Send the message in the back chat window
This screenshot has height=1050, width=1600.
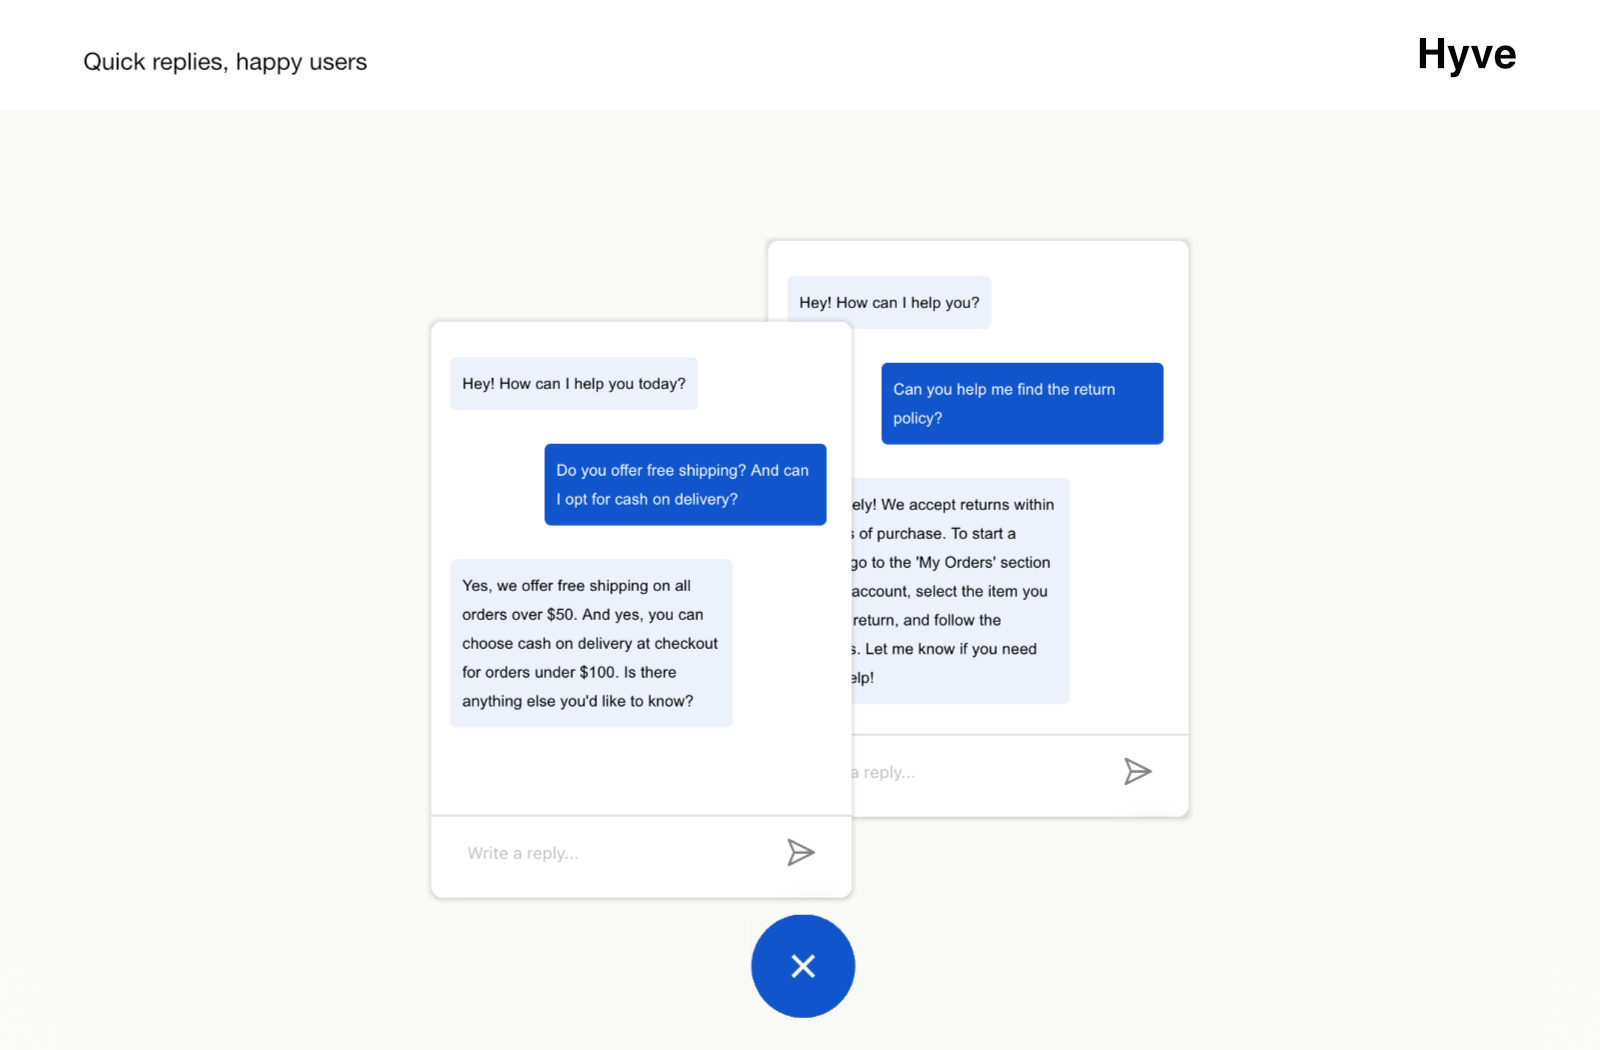[x=1138, y=771]
